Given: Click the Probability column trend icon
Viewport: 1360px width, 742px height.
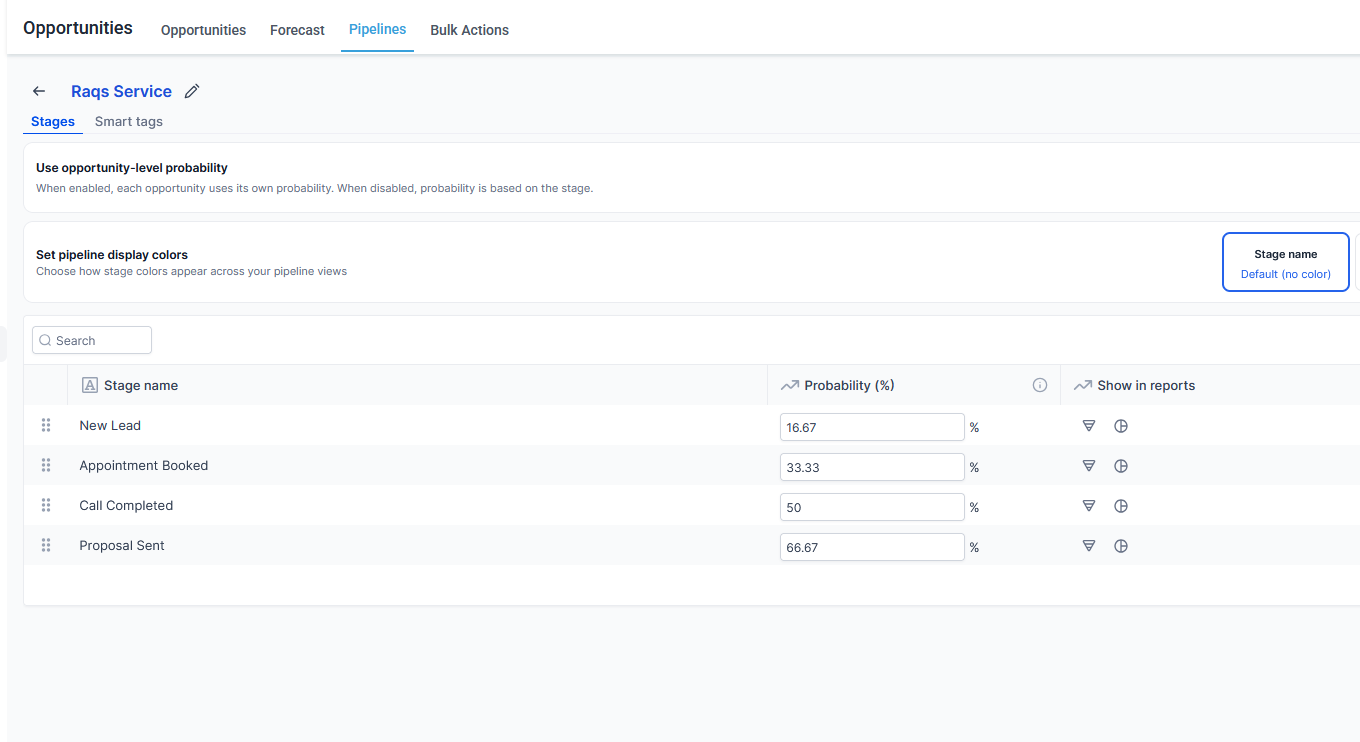Looking at the screenshot, I should pyautogui.click(x=790, y=385).
